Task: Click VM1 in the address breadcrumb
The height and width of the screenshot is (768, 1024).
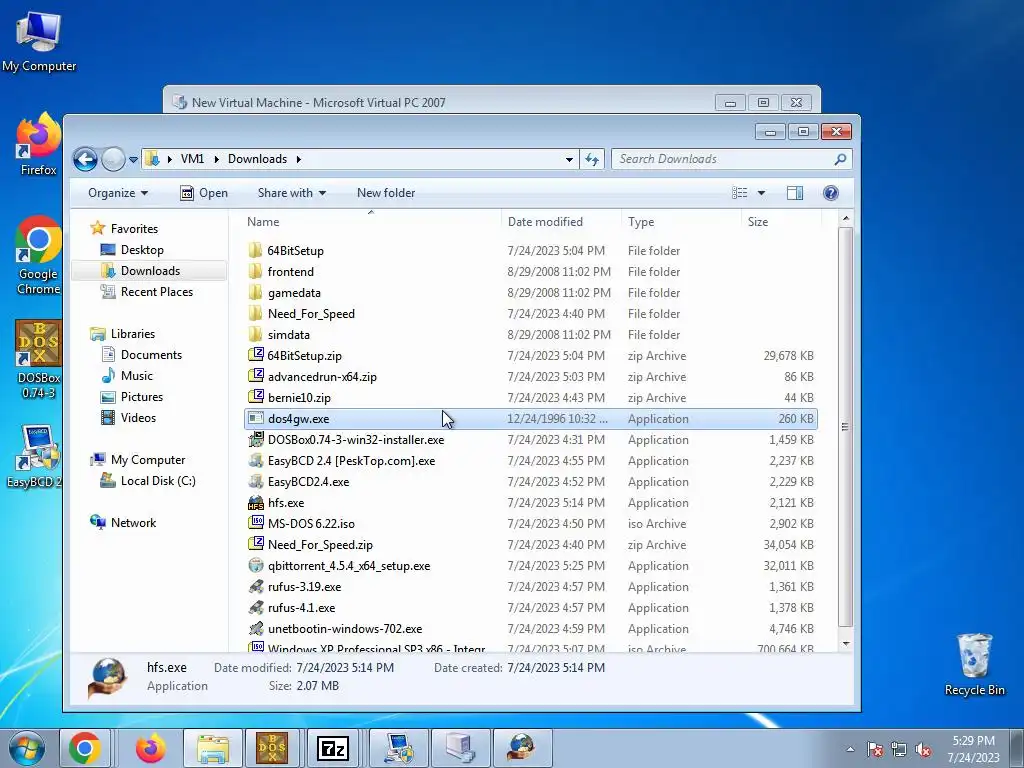Action: coord(192,159)
